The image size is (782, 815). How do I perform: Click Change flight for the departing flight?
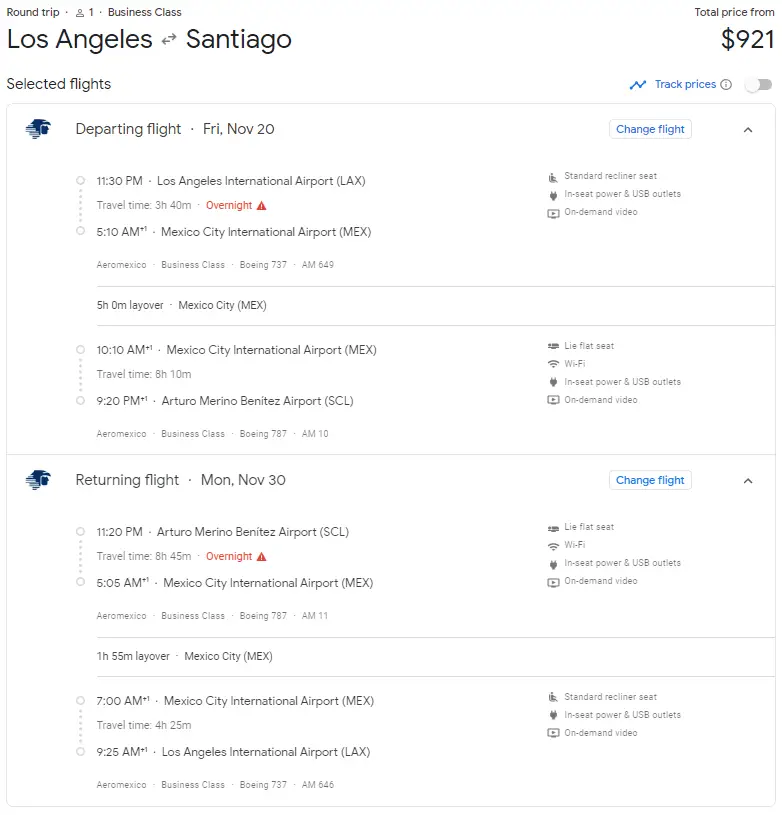point(650,129)
